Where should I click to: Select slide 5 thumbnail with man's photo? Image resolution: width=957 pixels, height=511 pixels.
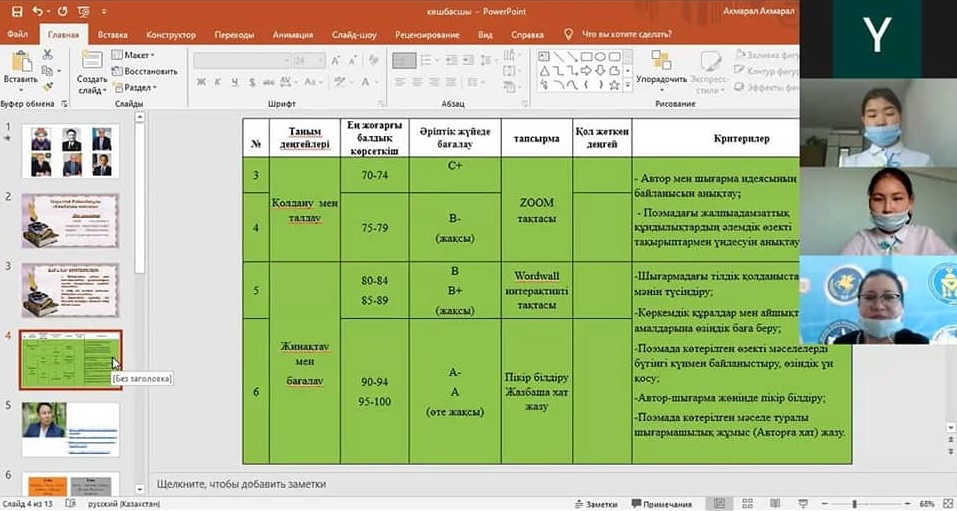[x=71, y=427]
